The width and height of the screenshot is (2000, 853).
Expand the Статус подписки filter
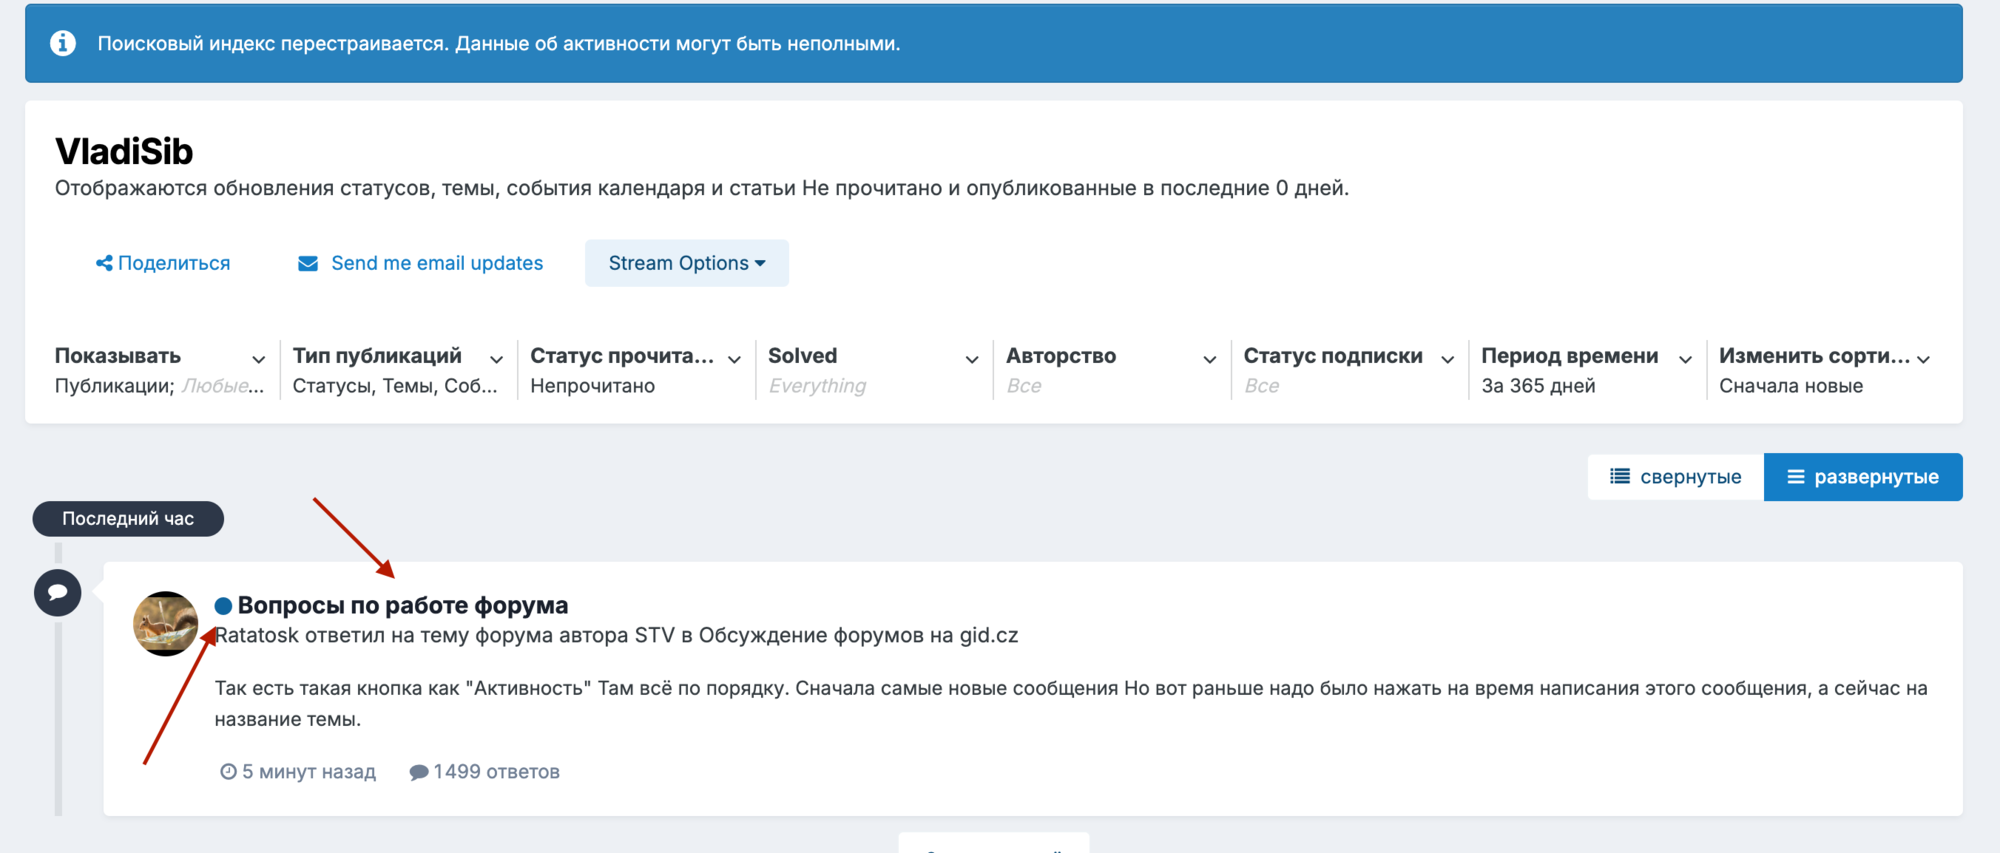click(x=1349, y=370)
